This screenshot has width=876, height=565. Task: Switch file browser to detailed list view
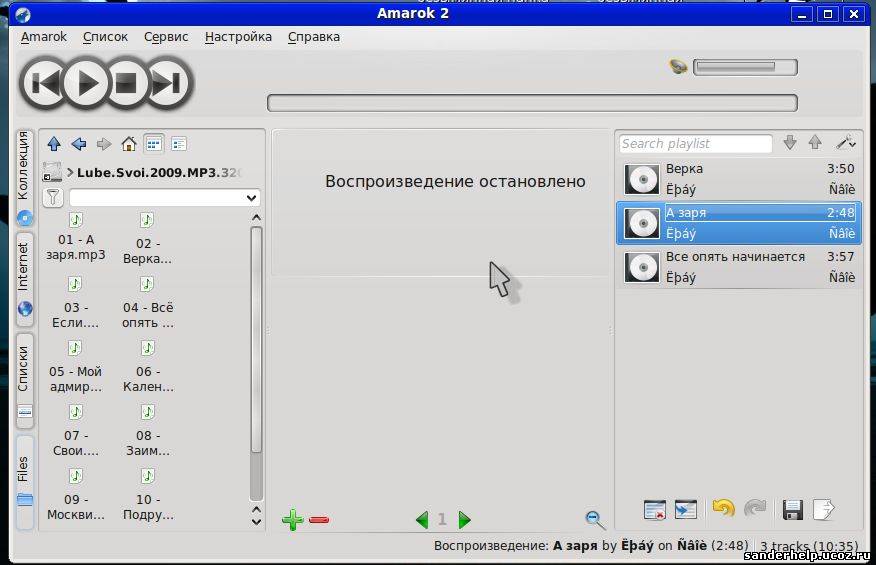tap(179, 144)
